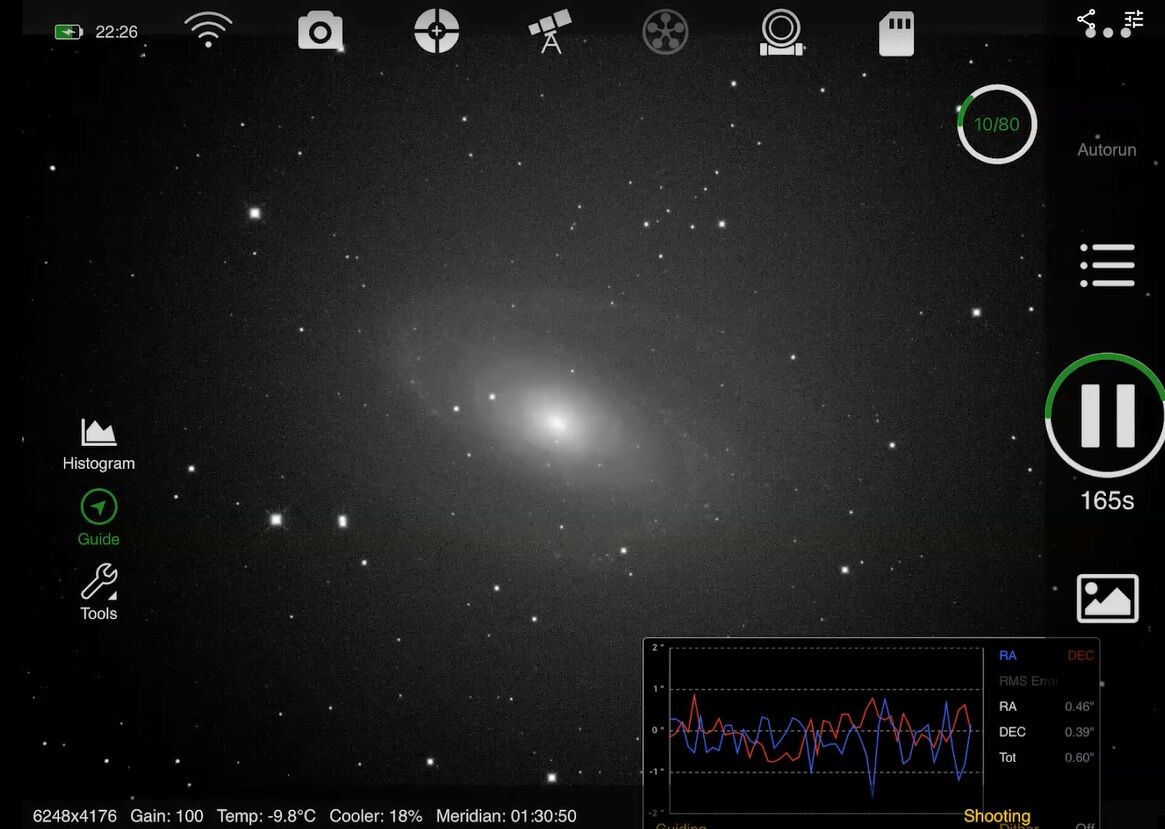Tap the DEC RMS value 0.39"

pyautogui.click(x=1079, y=732)
